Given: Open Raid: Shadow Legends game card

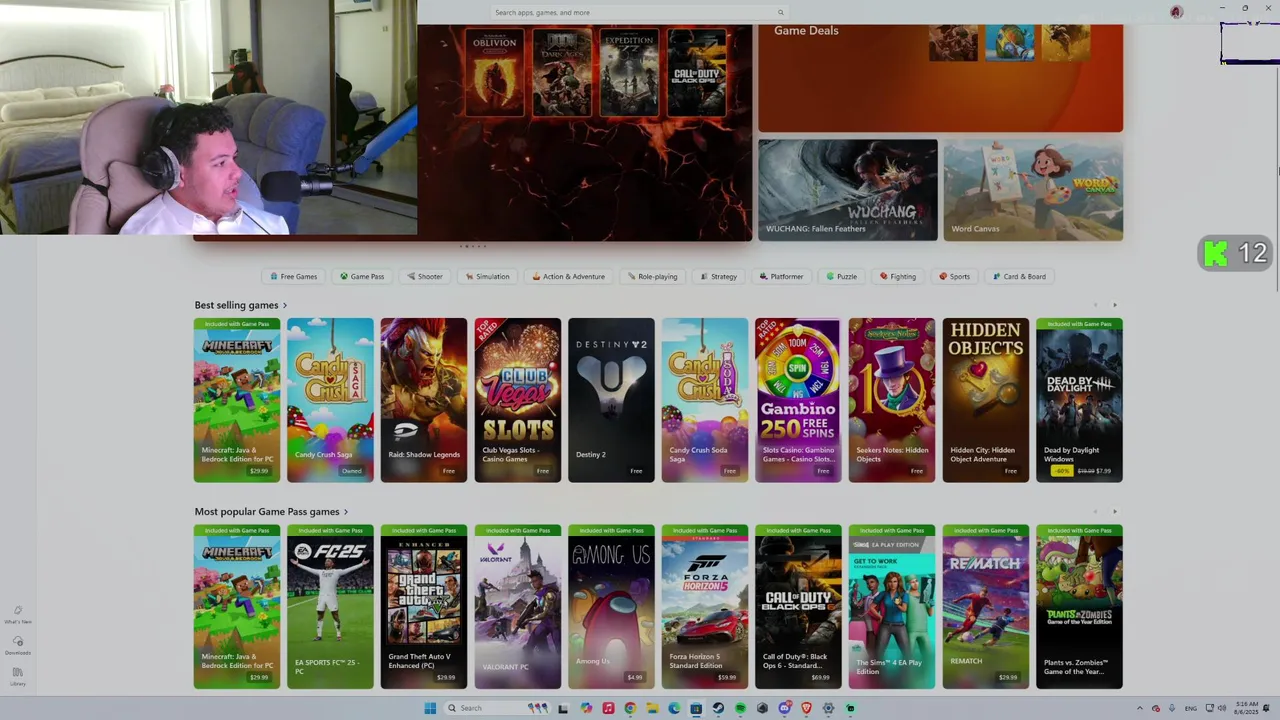Looking at the screenshot, I should (x=424, y=400).
